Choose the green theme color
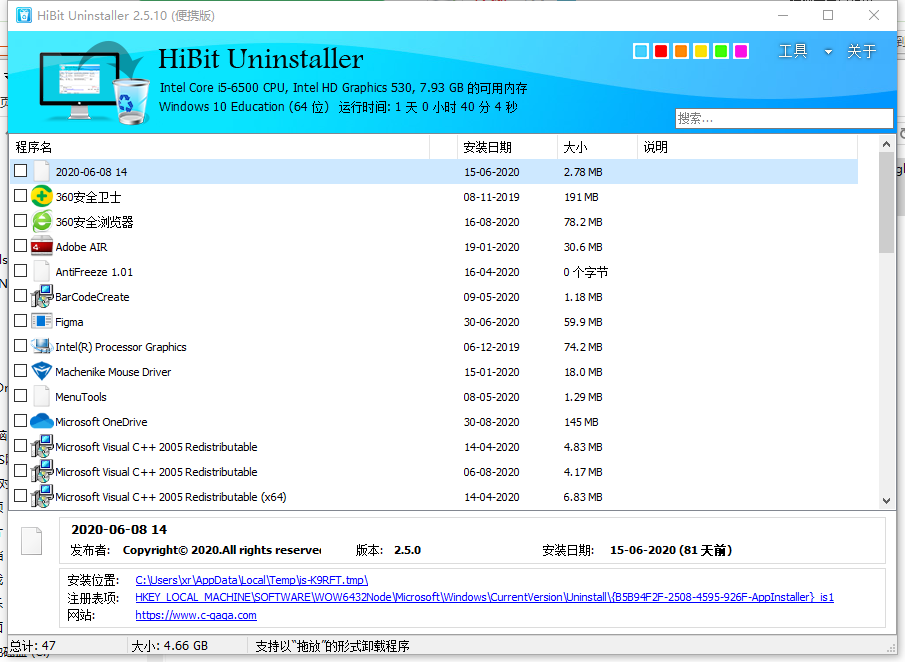Image resolution: width=905 pixels, height=662 pixels. click(721, 51)
